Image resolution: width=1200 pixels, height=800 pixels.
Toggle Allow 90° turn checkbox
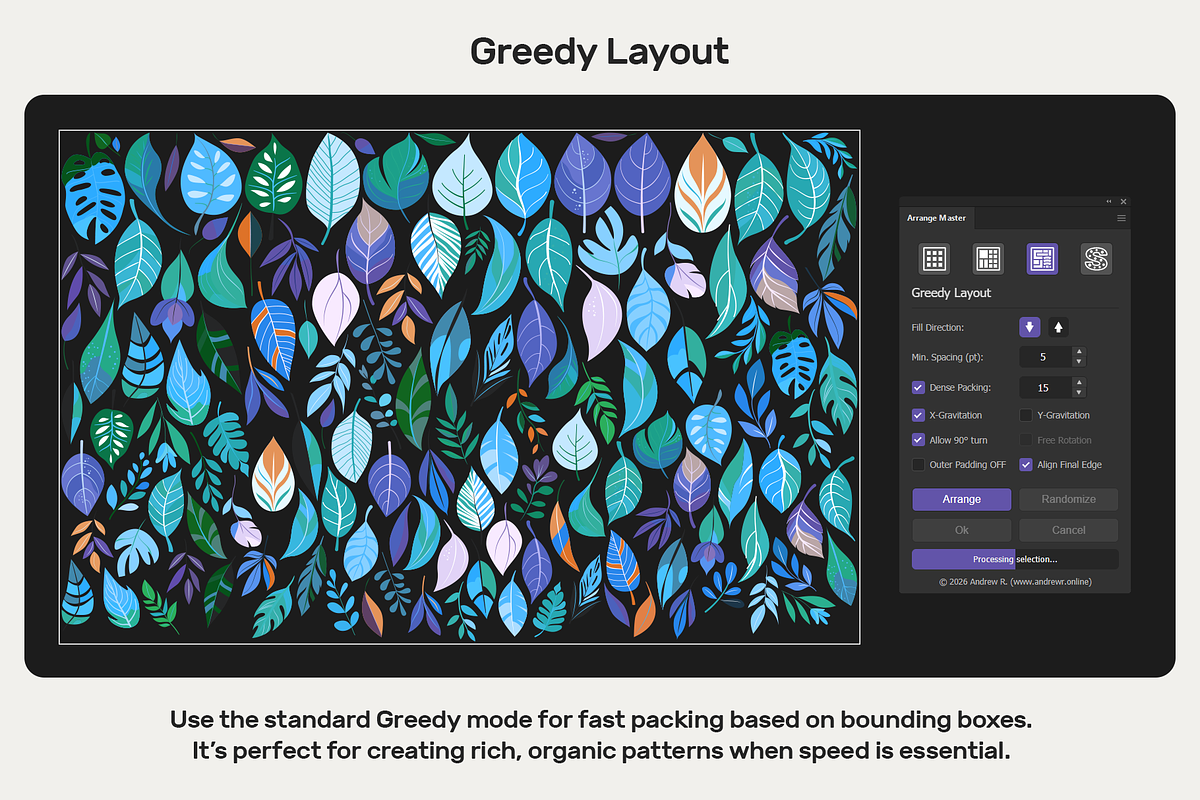tap(918, 440)
